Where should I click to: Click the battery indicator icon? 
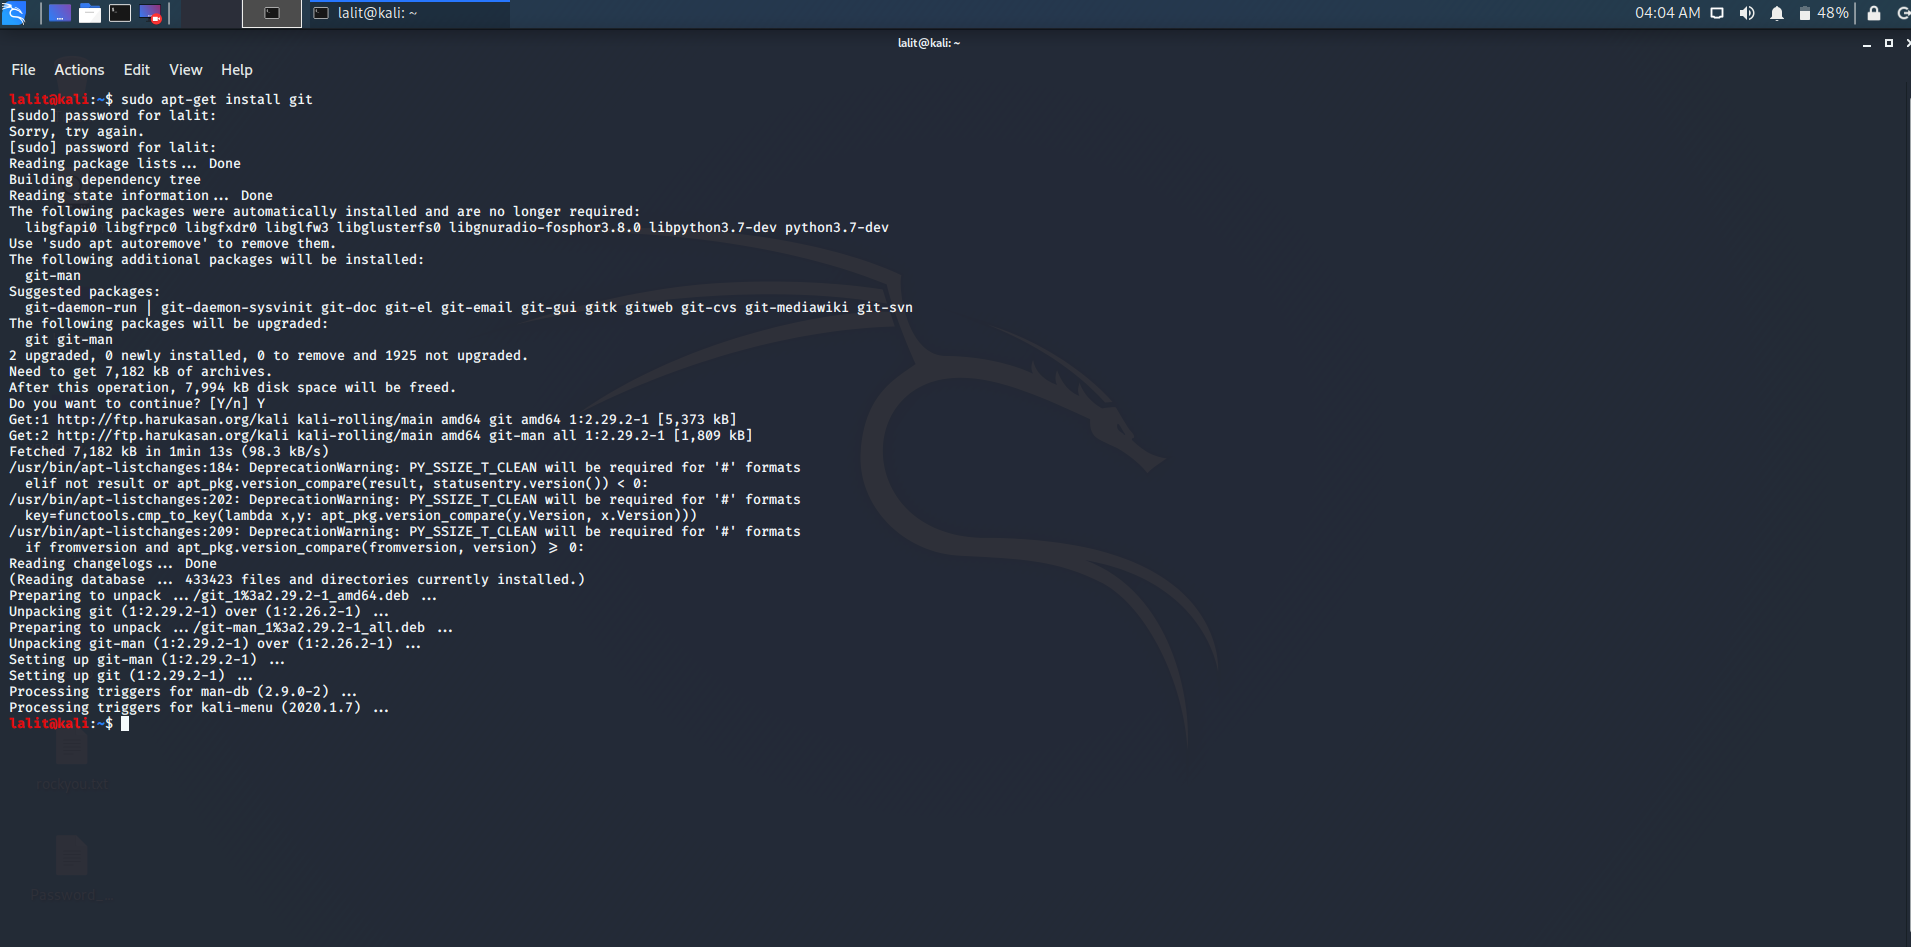(1805, 13)
